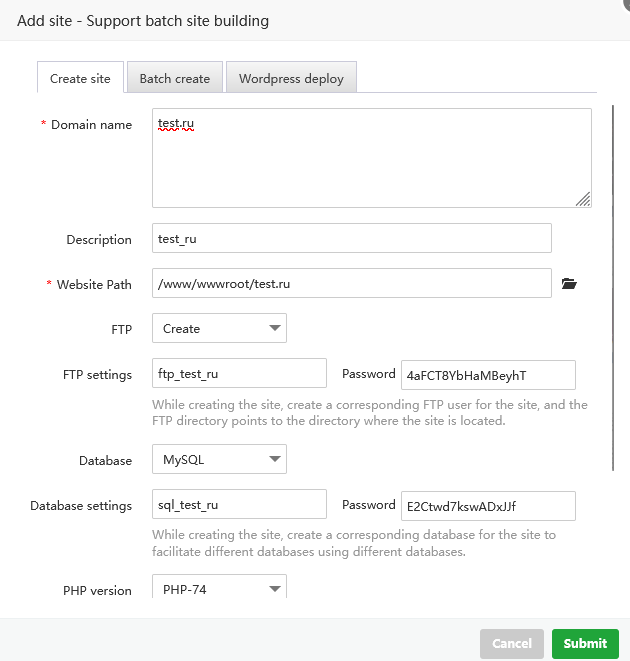The width and height of the screenshot is (630, 661).
Task: Open the FTP Create dropdown
Action: tap(219, 328)
